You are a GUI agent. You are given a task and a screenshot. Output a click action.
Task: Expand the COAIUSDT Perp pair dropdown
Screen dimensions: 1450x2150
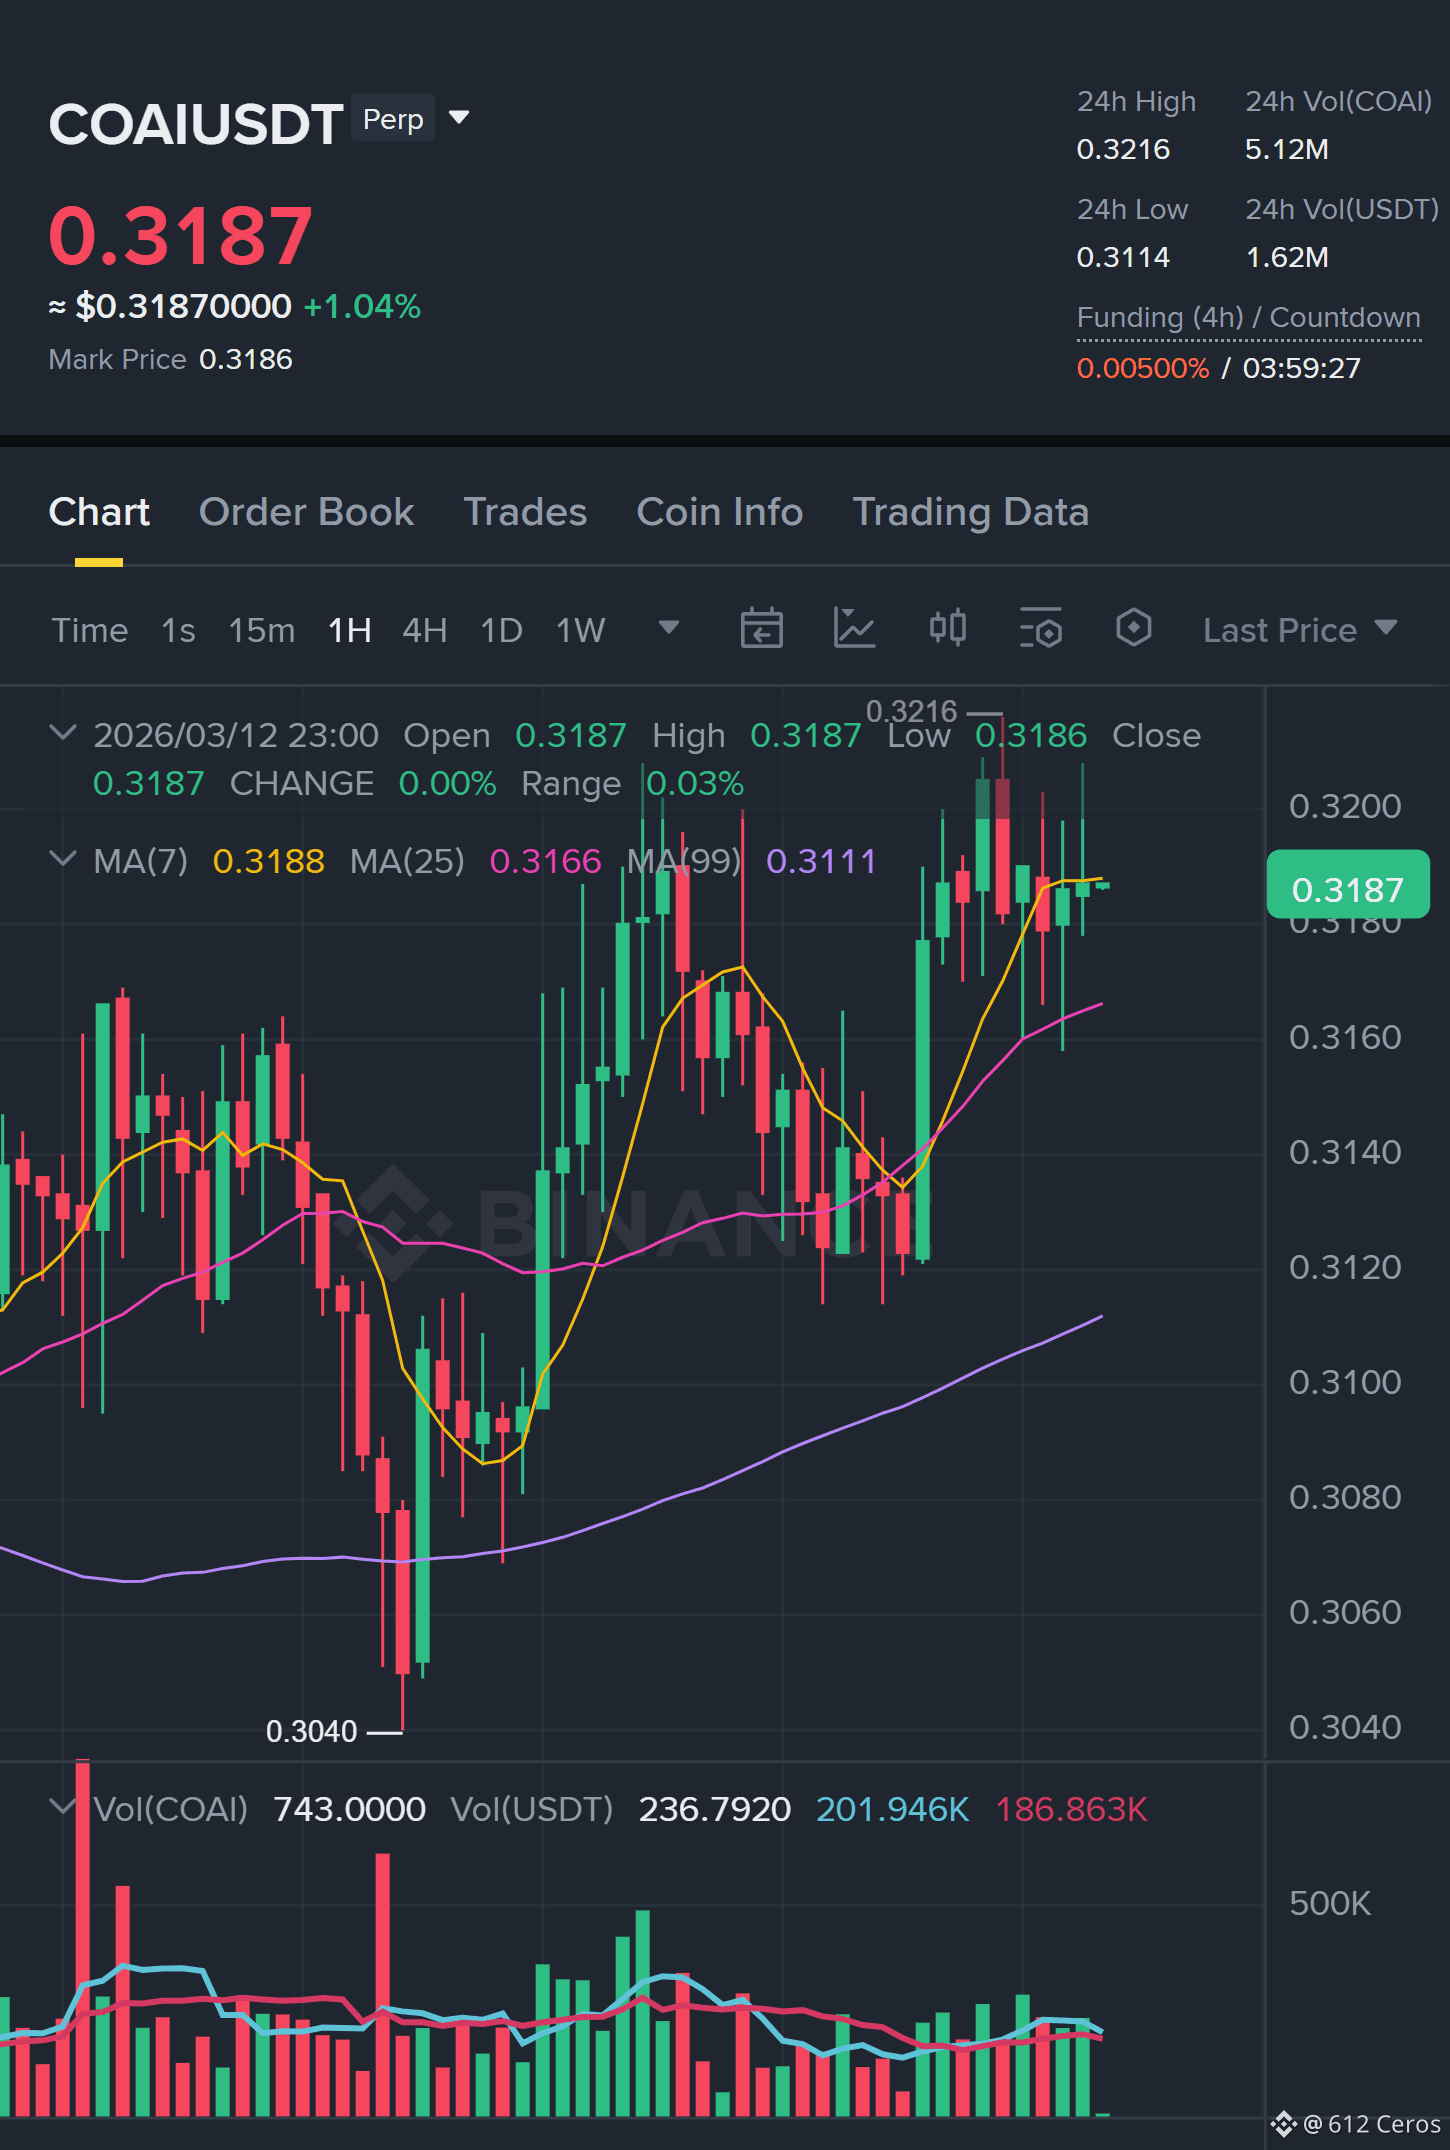point(459,118)
